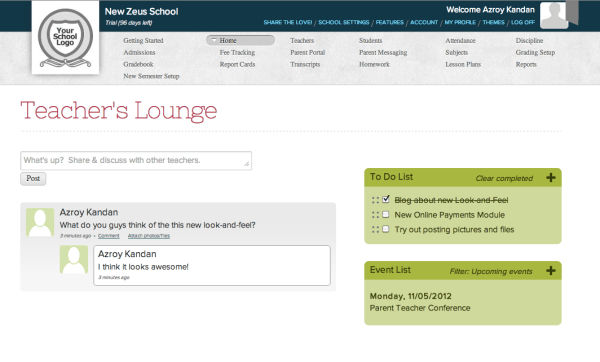The height and width of the screenshot is (362, 600).
Task: Open Getting Started menu item
Action: pyautogui.click(x=143, y=41)
